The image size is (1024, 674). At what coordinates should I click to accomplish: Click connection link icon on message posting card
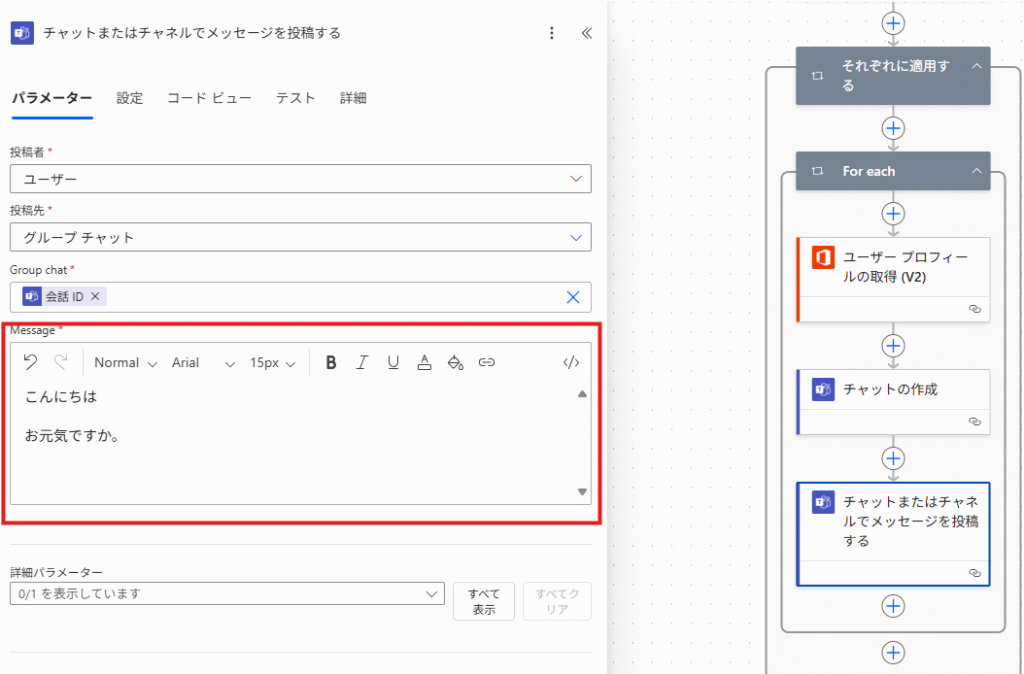click(974, 573)
